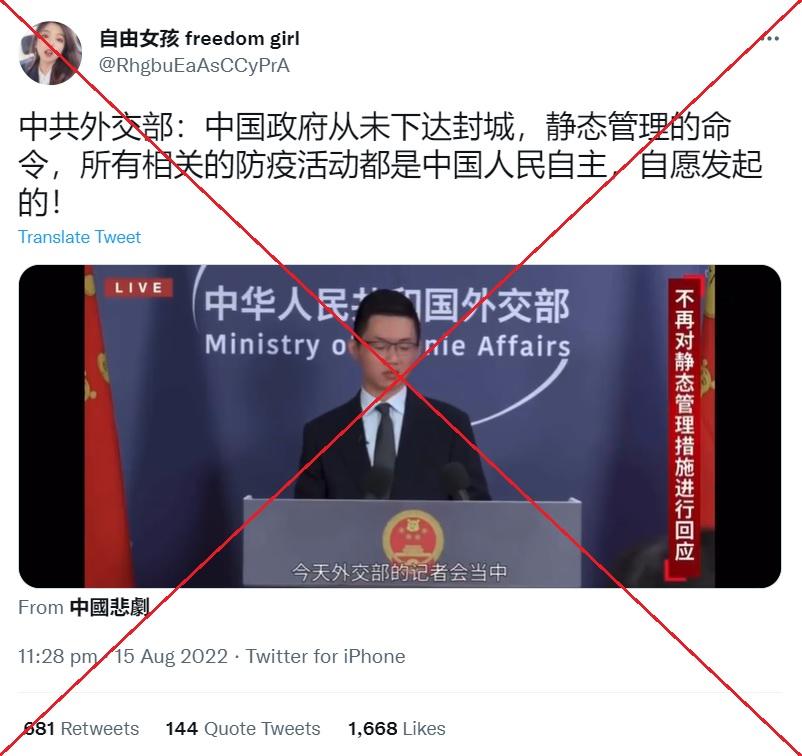The image size is (802, 756).
Task: View the 681 Retweets list
Action: [x=81, y=728]
